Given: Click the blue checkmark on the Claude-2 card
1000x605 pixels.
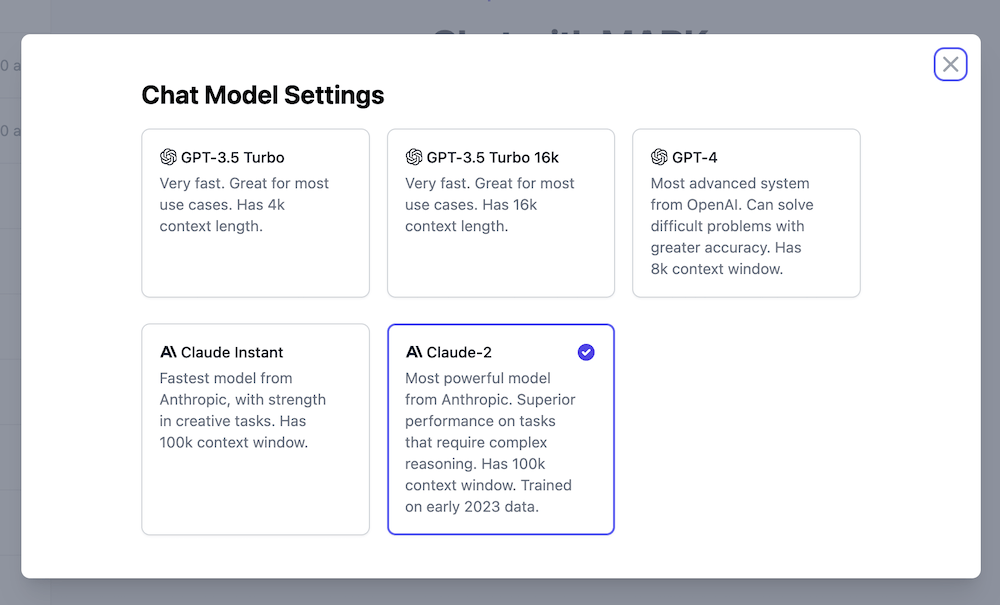Looking at the screenshot, I should (x=586, y=352).
